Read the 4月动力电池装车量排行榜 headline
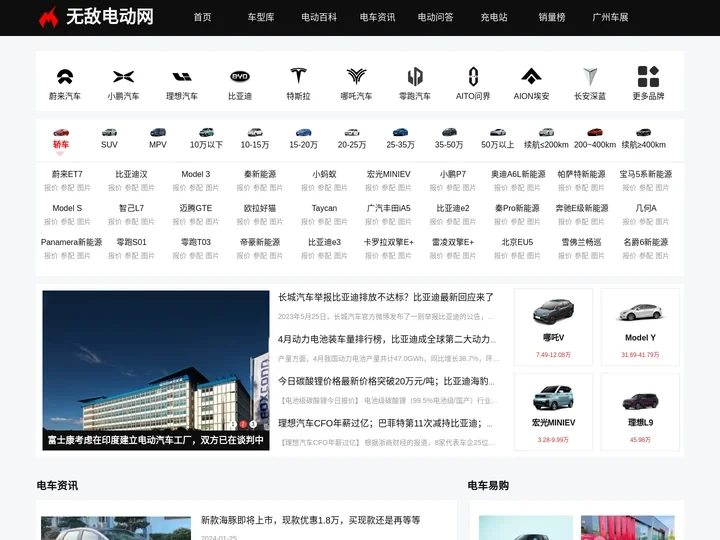 pyautogui.click(x=387, y=339)
